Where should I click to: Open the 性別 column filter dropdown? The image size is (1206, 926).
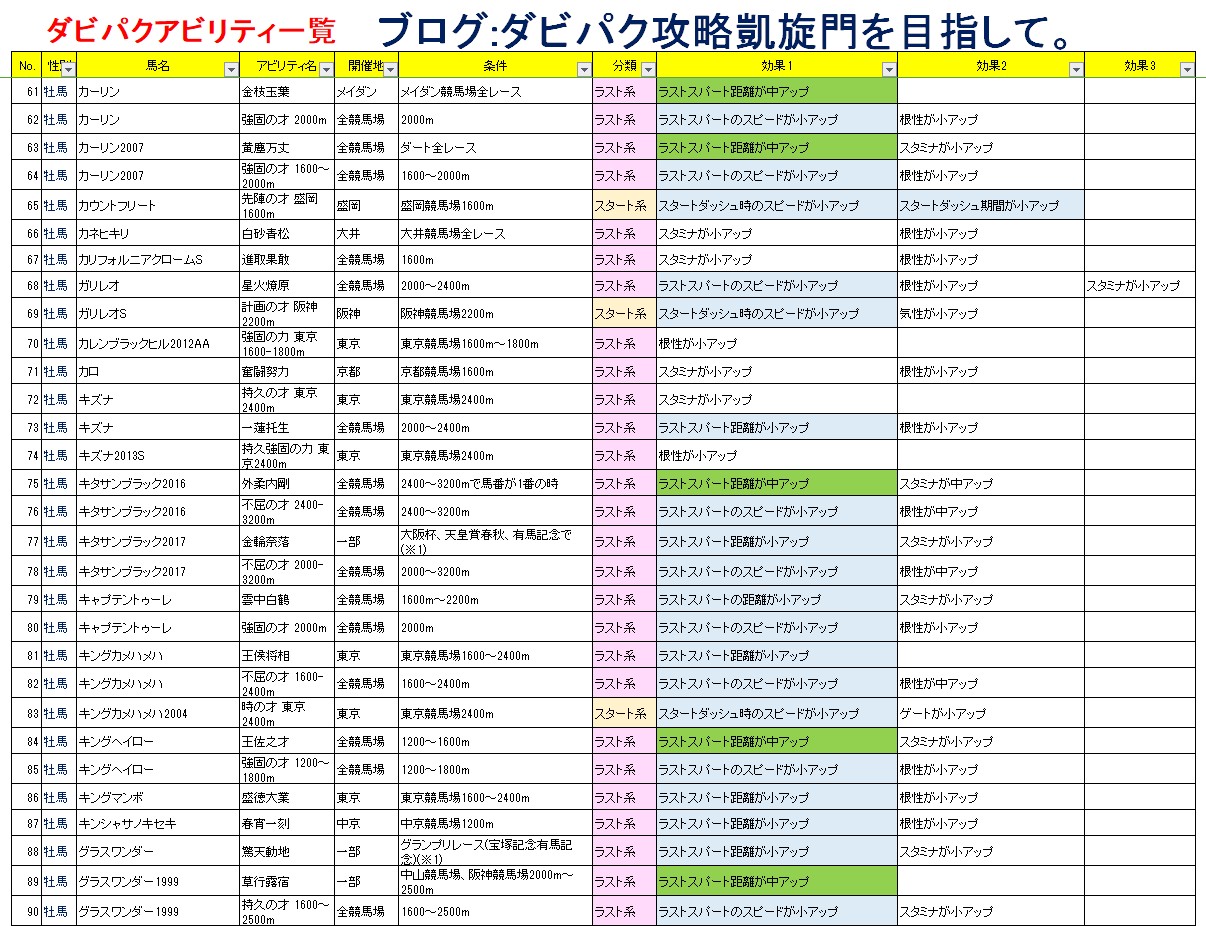pos(68,70)
